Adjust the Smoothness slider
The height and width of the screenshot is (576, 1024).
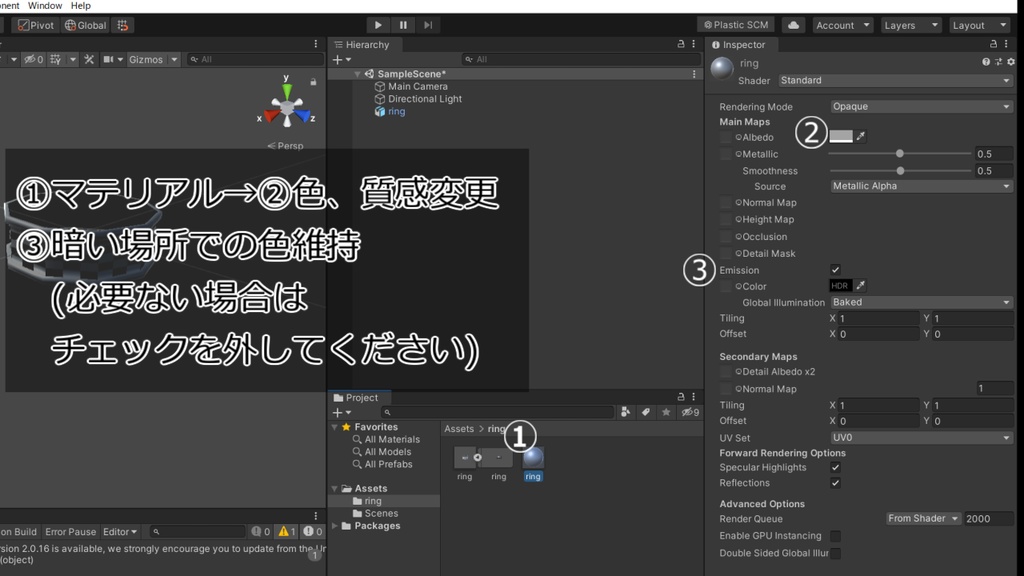click(900, 170)
